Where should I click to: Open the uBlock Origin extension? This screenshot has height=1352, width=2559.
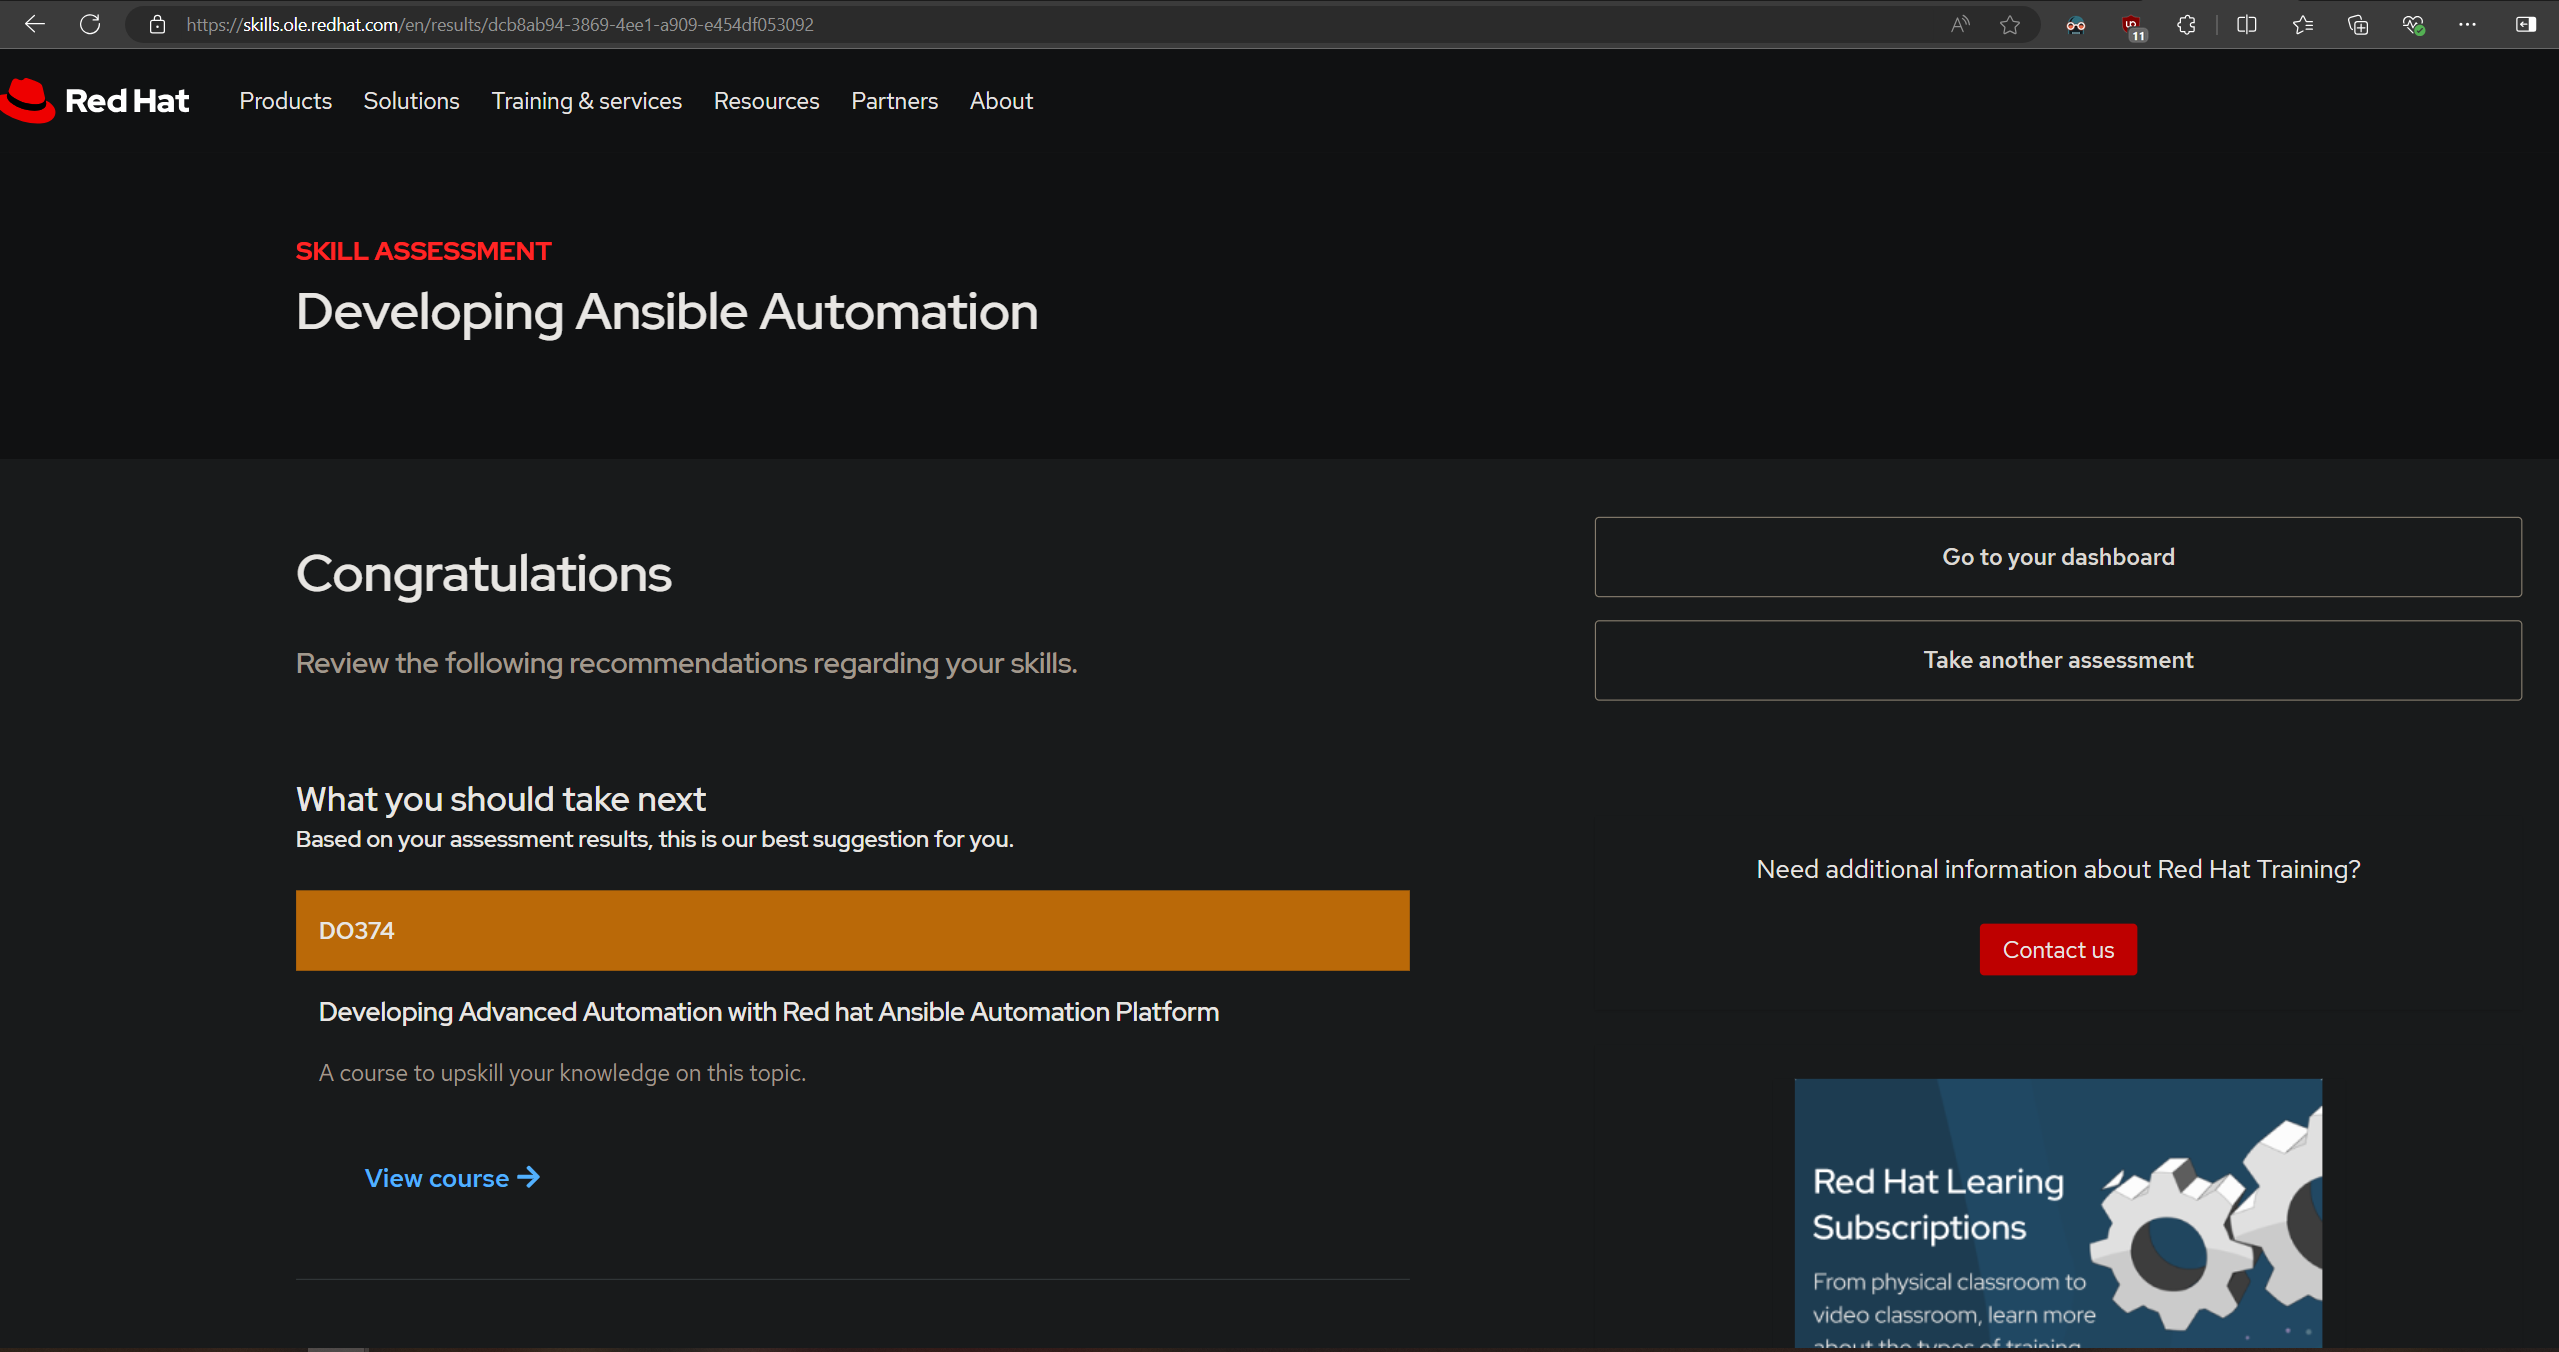(2131, 24)
